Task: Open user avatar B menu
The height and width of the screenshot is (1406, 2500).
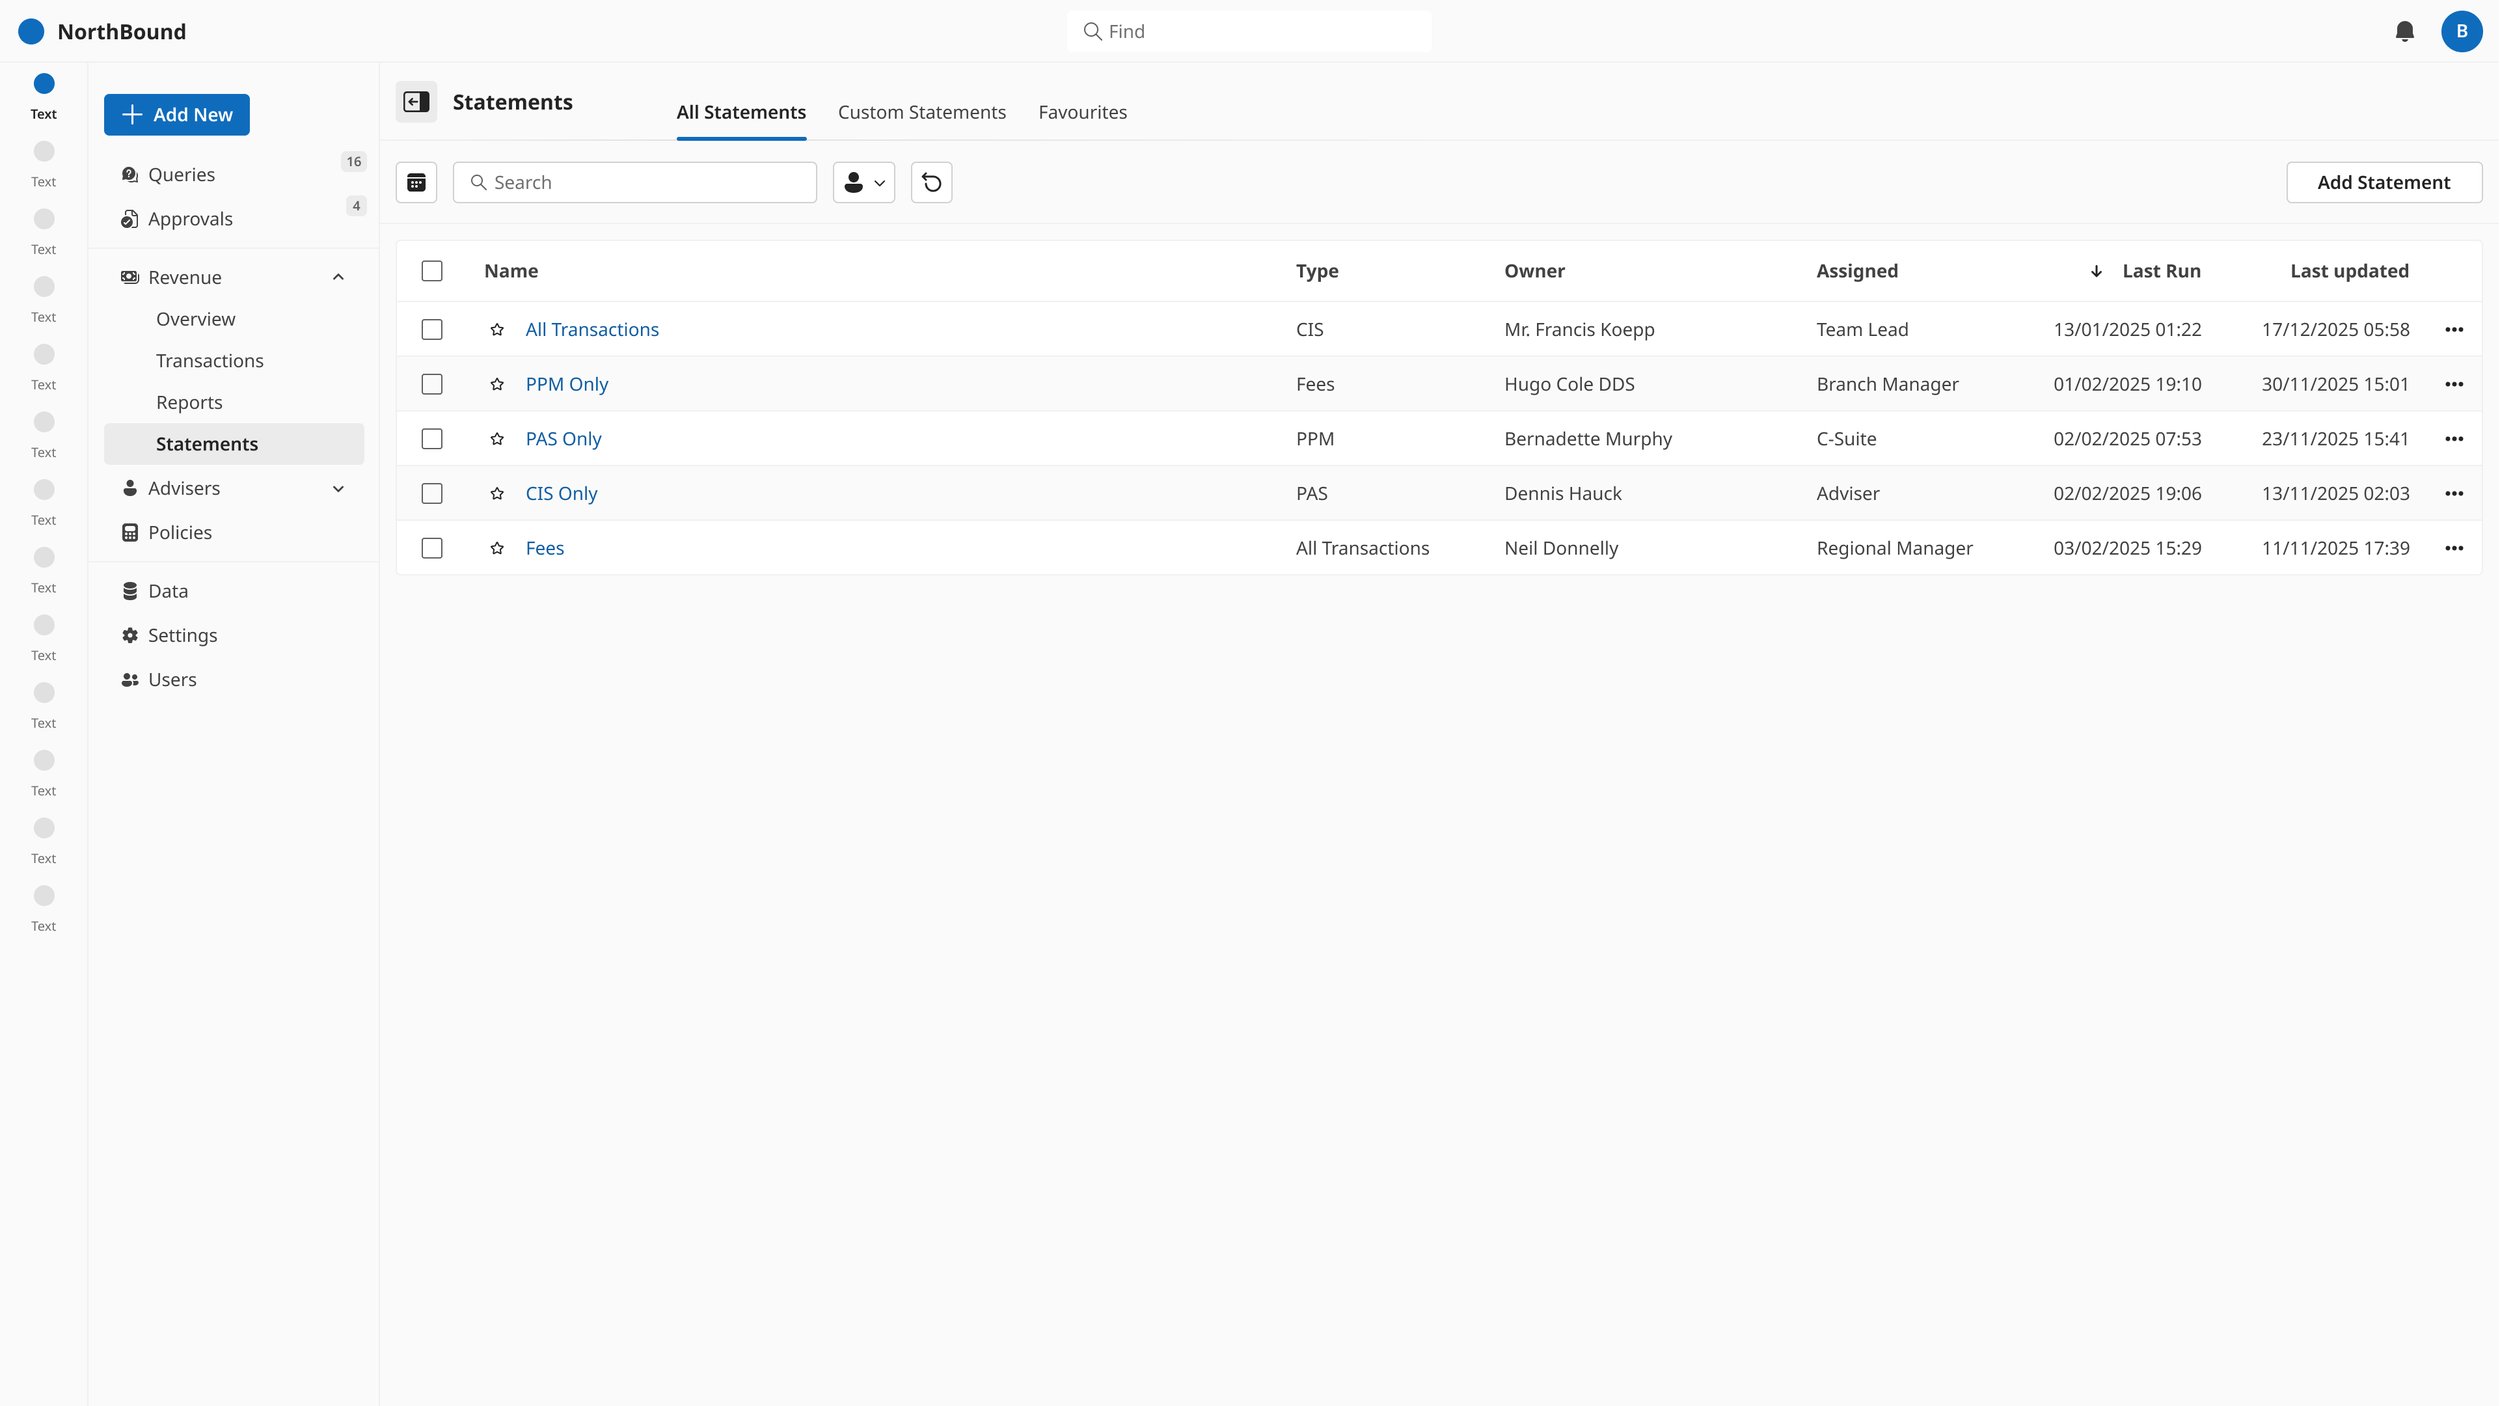Action: click(2461, 31)
